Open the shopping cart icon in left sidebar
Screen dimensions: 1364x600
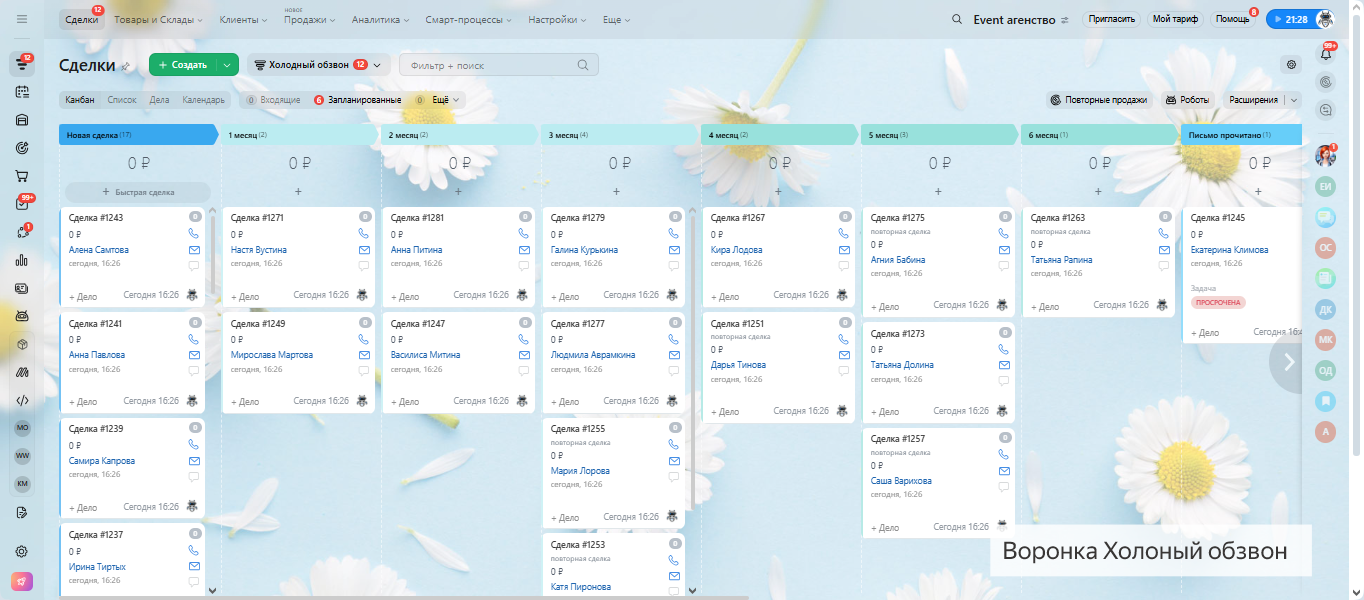pyautogui.click(x=22, y=175)
